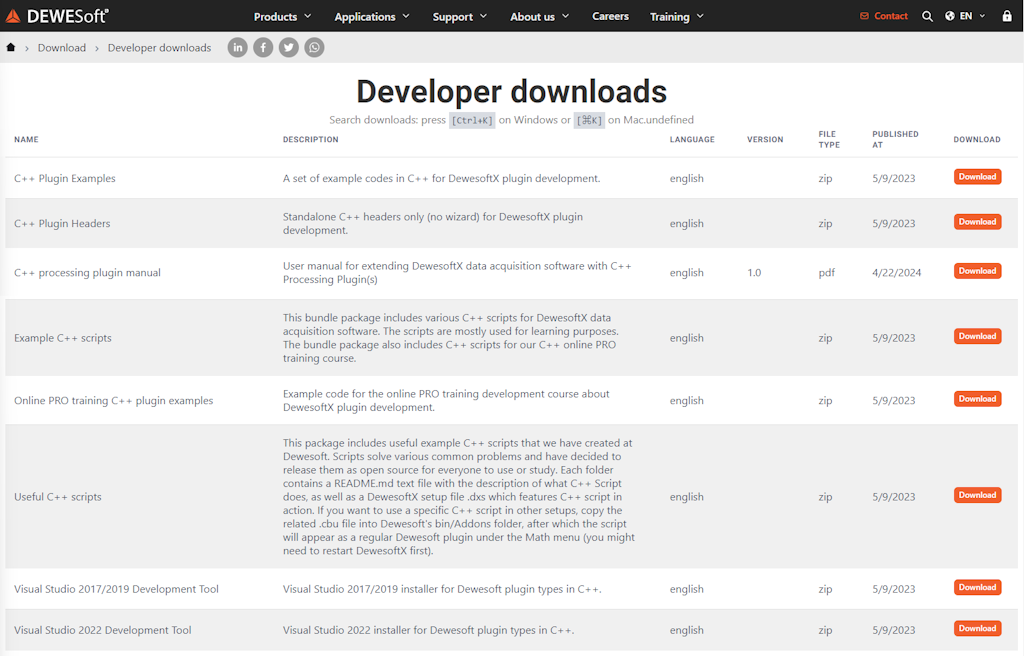Expand the About us menu
The width and height of the screenshot is (1024, 656).
click(x=539, y=16)
